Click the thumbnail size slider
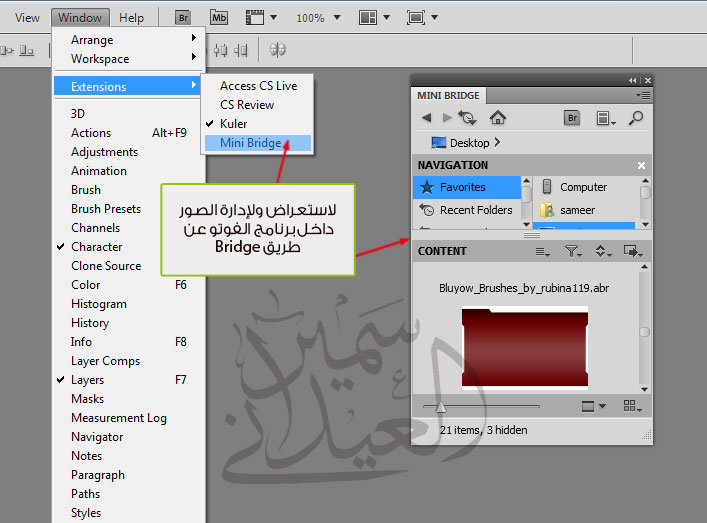The width and height of the screenshot is (707, 523). tap(440, 406)
